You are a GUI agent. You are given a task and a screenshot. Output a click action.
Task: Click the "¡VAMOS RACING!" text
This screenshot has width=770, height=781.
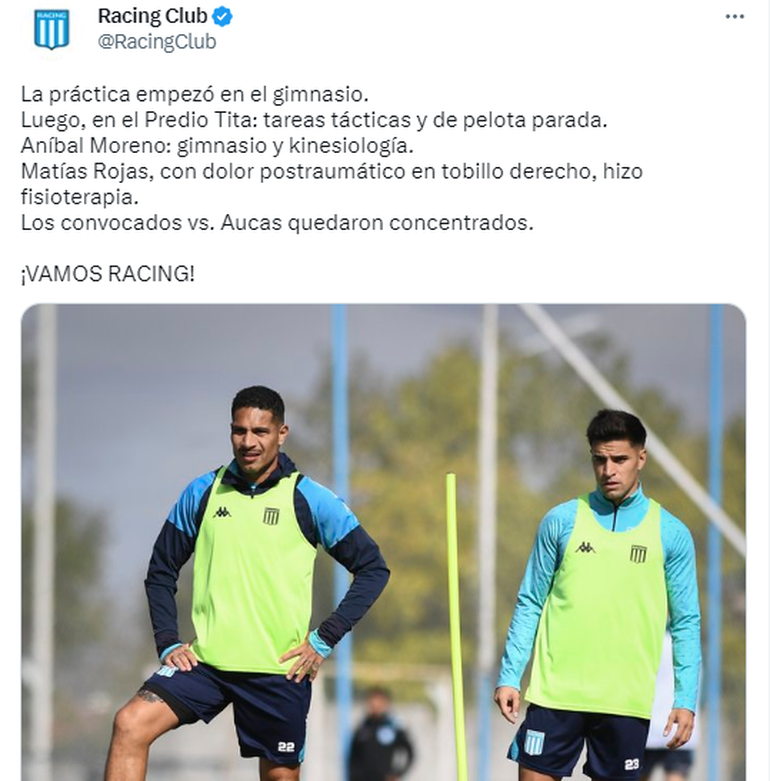(x=108, y=274)
